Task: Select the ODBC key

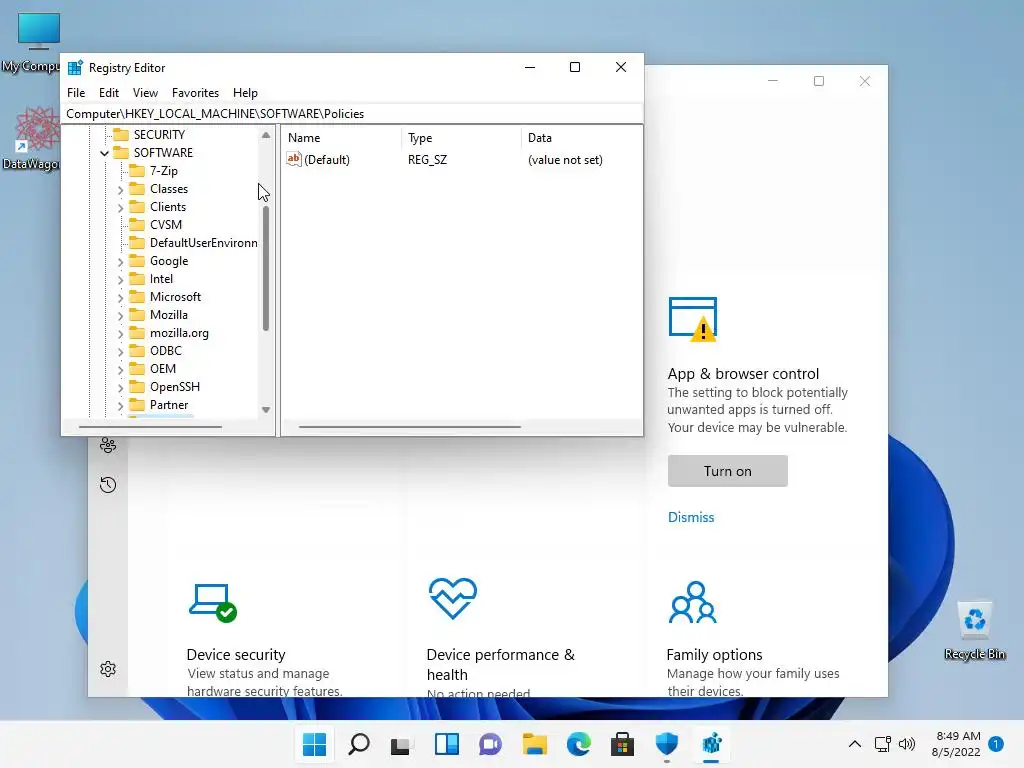Action: pyautogui.click(x=165, y=351)
